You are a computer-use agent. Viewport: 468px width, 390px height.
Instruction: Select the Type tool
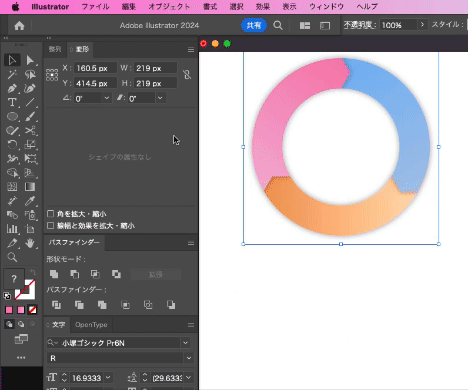(x=12, y=102)
